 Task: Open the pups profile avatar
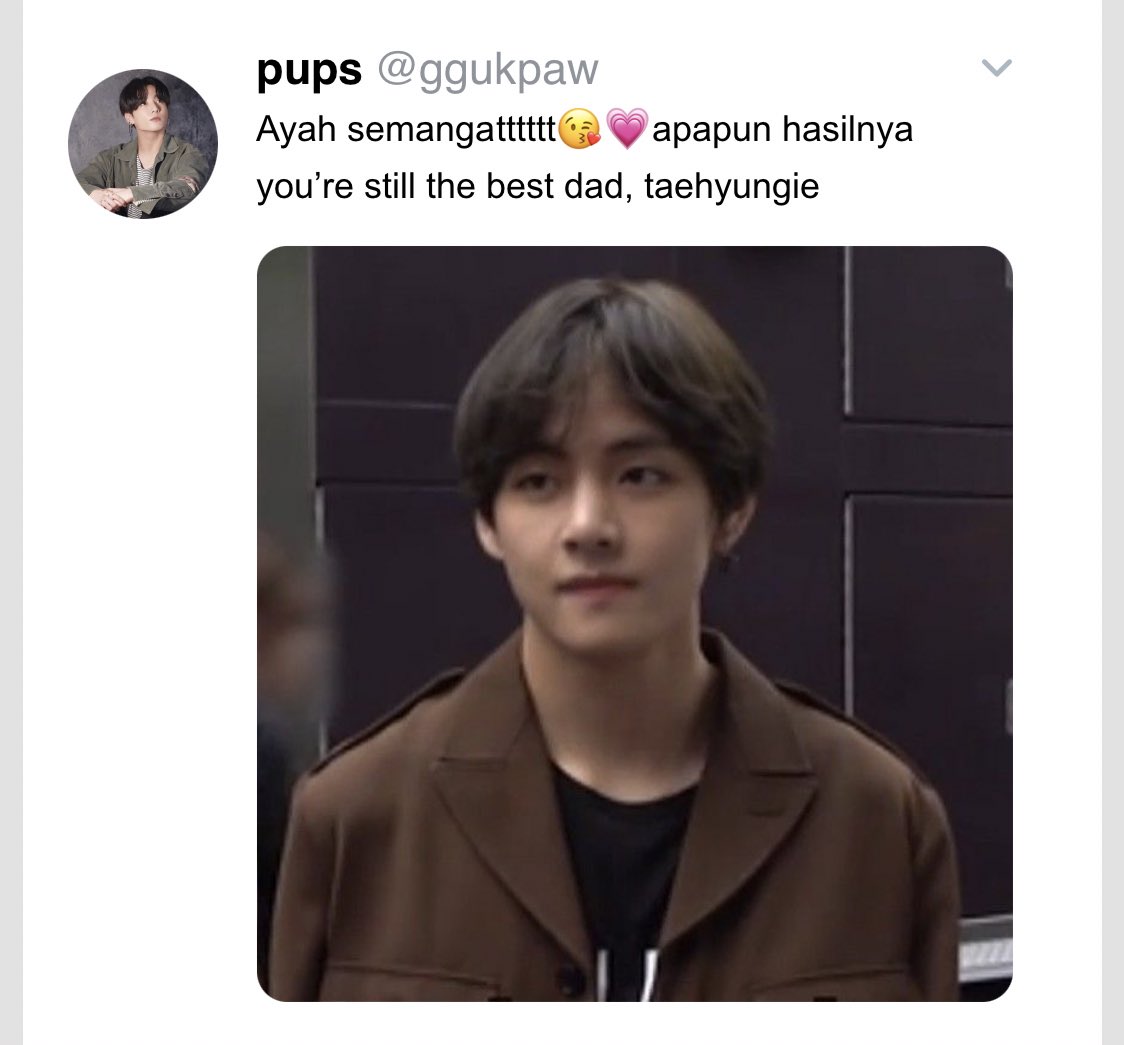point(143,143)
